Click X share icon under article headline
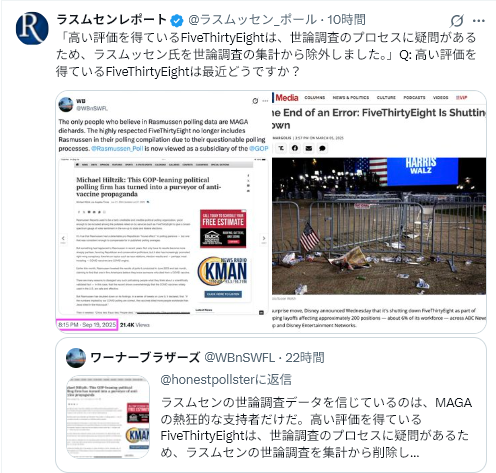Image resolution: width=496 pixels, height=473 pixels. 281,148
